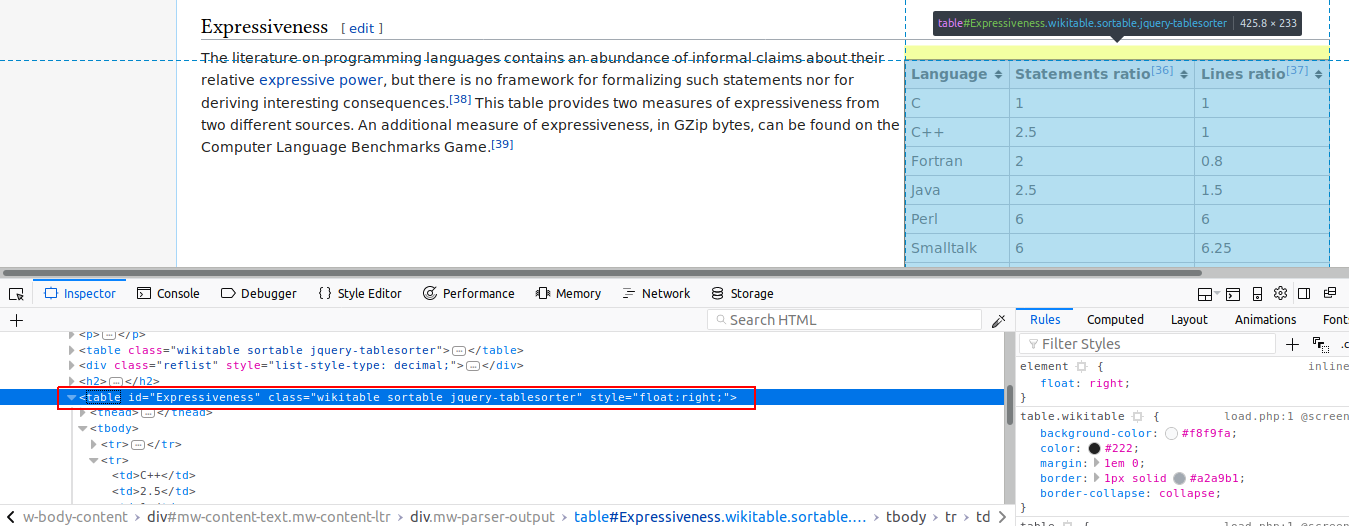Open iframe selector layout icon

(1207, 294)
